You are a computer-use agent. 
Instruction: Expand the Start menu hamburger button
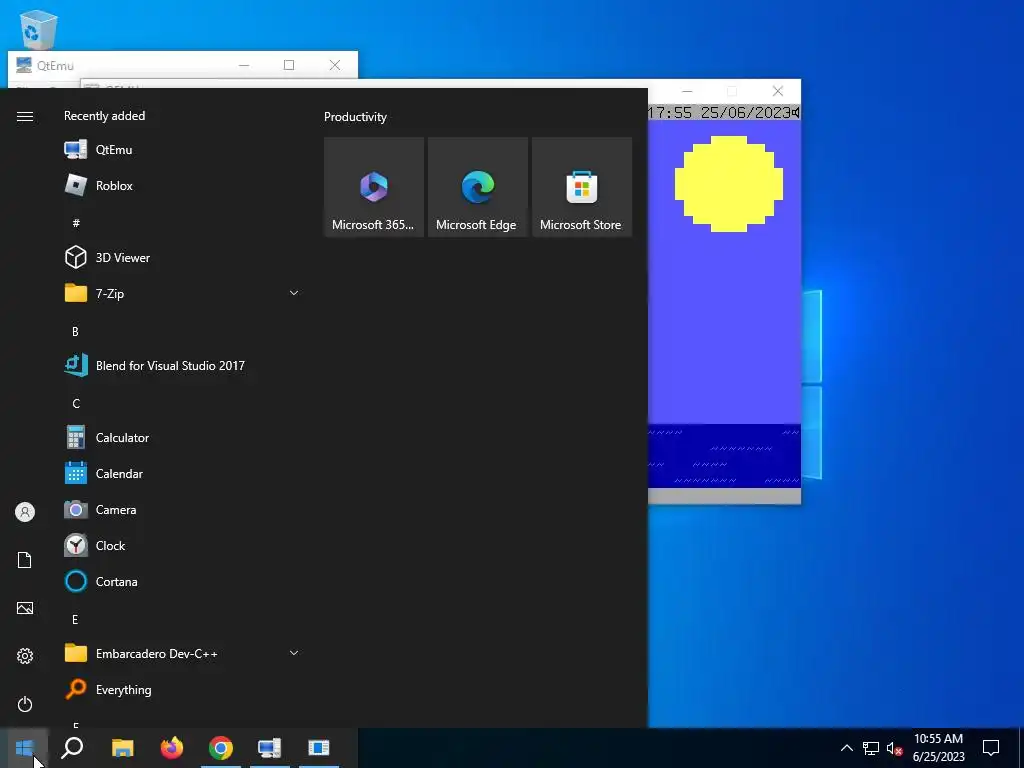pos(25,116)
